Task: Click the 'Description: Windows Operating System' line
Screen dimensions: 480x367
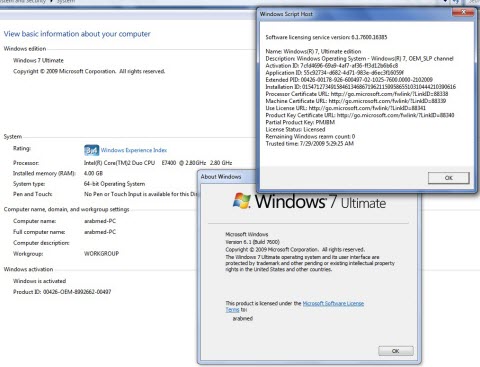Action: pyautogui.click(x=359, y=58)
